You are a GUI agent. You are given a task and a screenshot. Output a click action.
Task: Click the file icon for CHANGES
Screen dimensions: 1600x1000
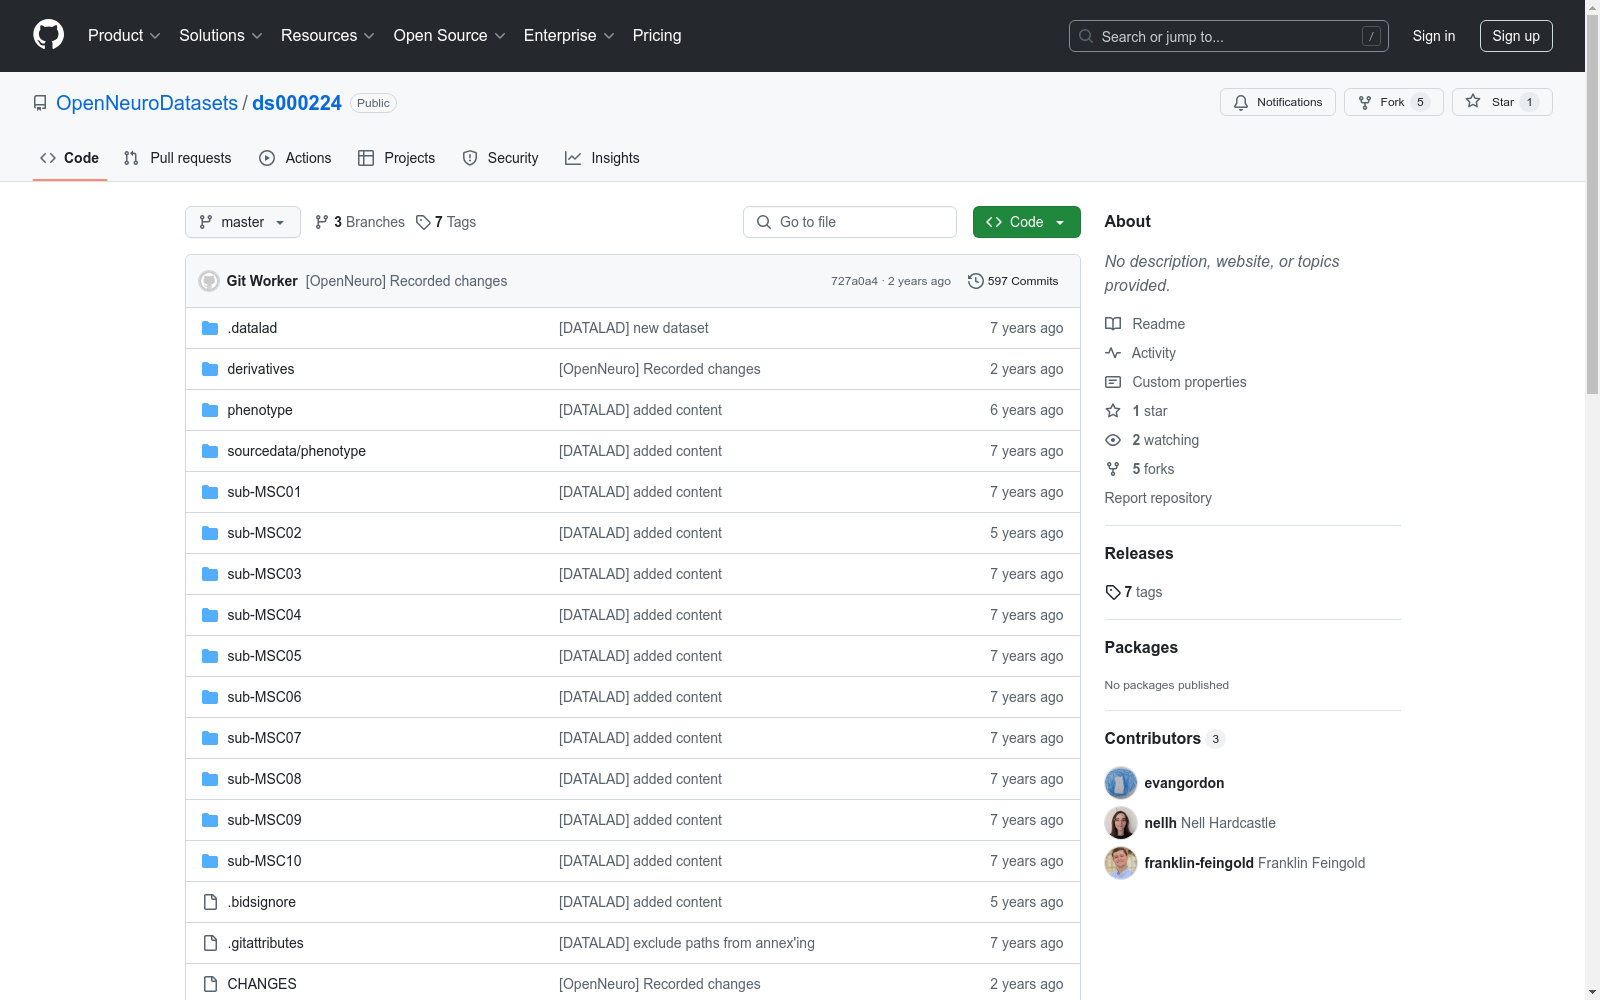(x=210, y=984)
